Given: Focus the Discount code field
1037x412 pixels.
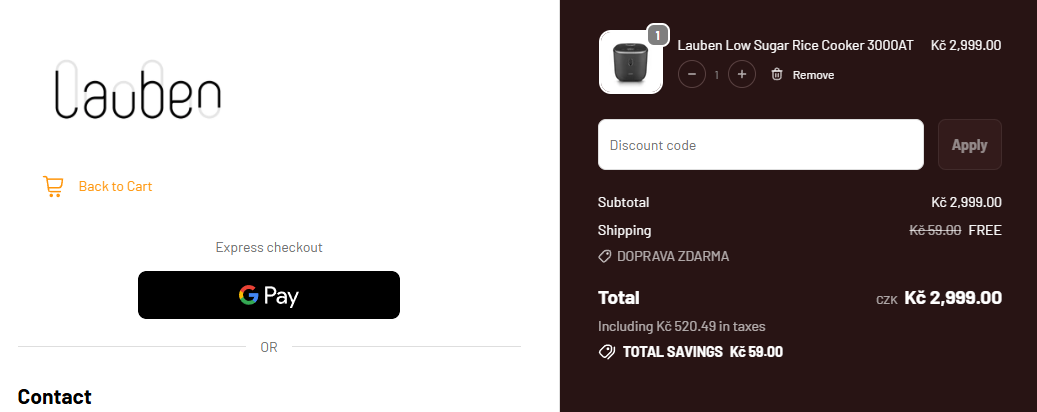Looking at the screenshot, I should (760, 145).
